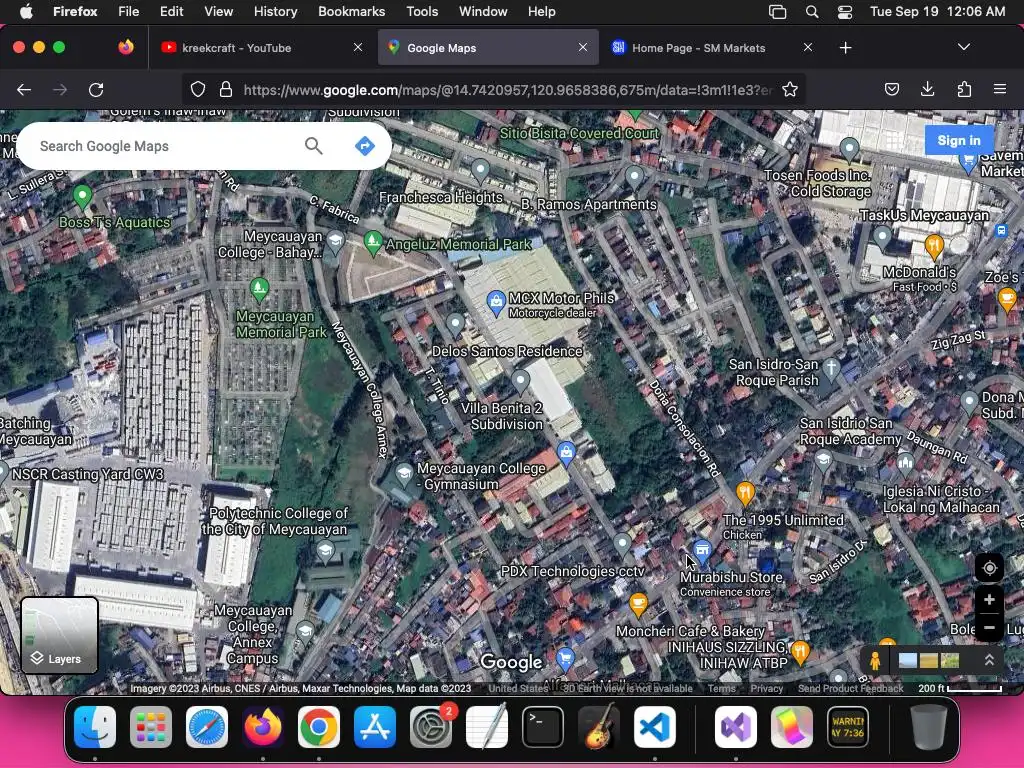Click the Polytechnic College school pin
Screen dimensions: 1024x768
tap(325, 552)
